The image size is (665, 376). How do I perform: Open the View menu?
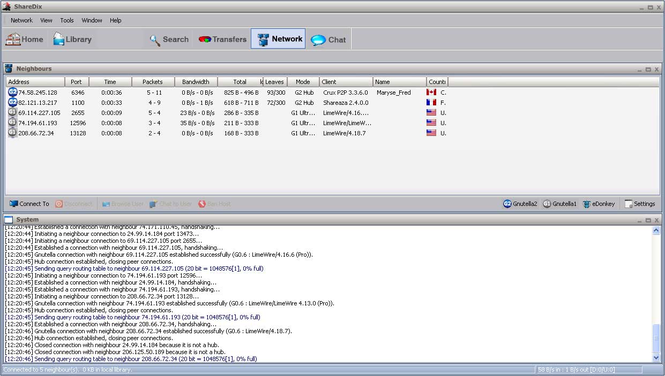(x=46, y=20)
